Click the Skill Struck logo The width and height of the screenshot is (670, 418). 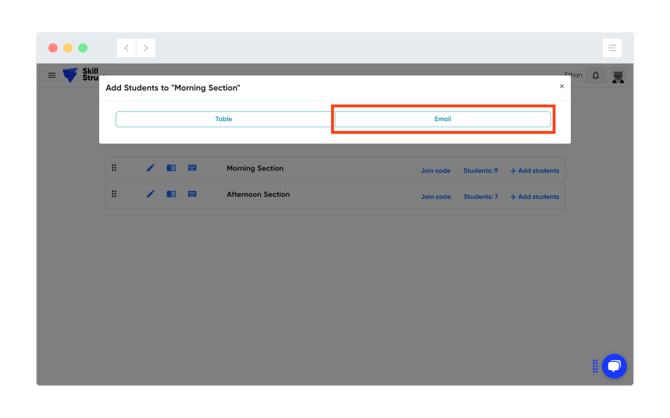[x=71, y=75]
